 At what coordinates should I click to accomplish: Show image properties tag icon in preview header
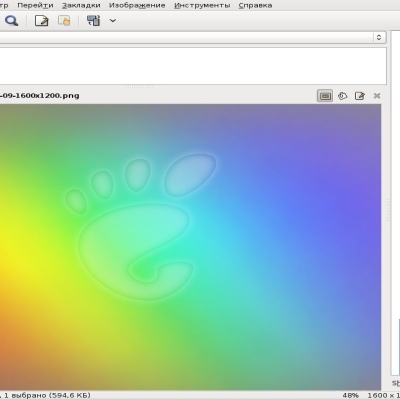click(x=343, y=96)
